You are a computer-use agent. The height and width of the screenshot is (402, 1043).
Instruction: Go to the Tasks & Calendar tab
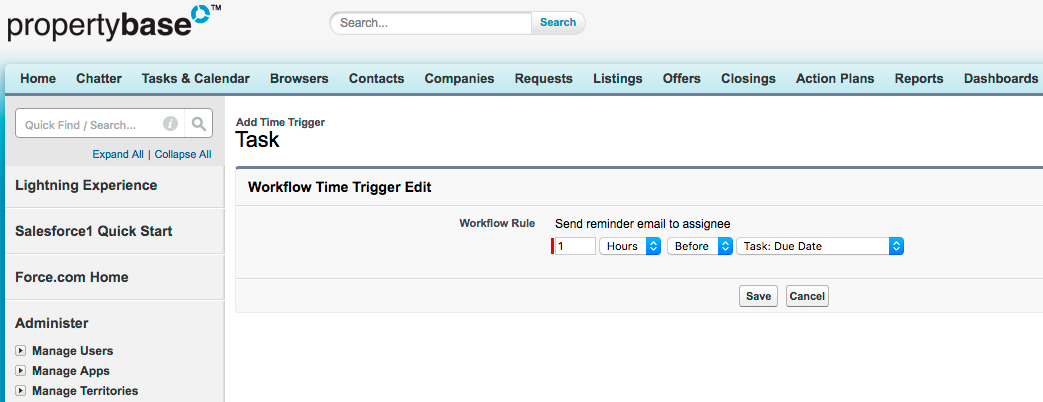(196, 79)
